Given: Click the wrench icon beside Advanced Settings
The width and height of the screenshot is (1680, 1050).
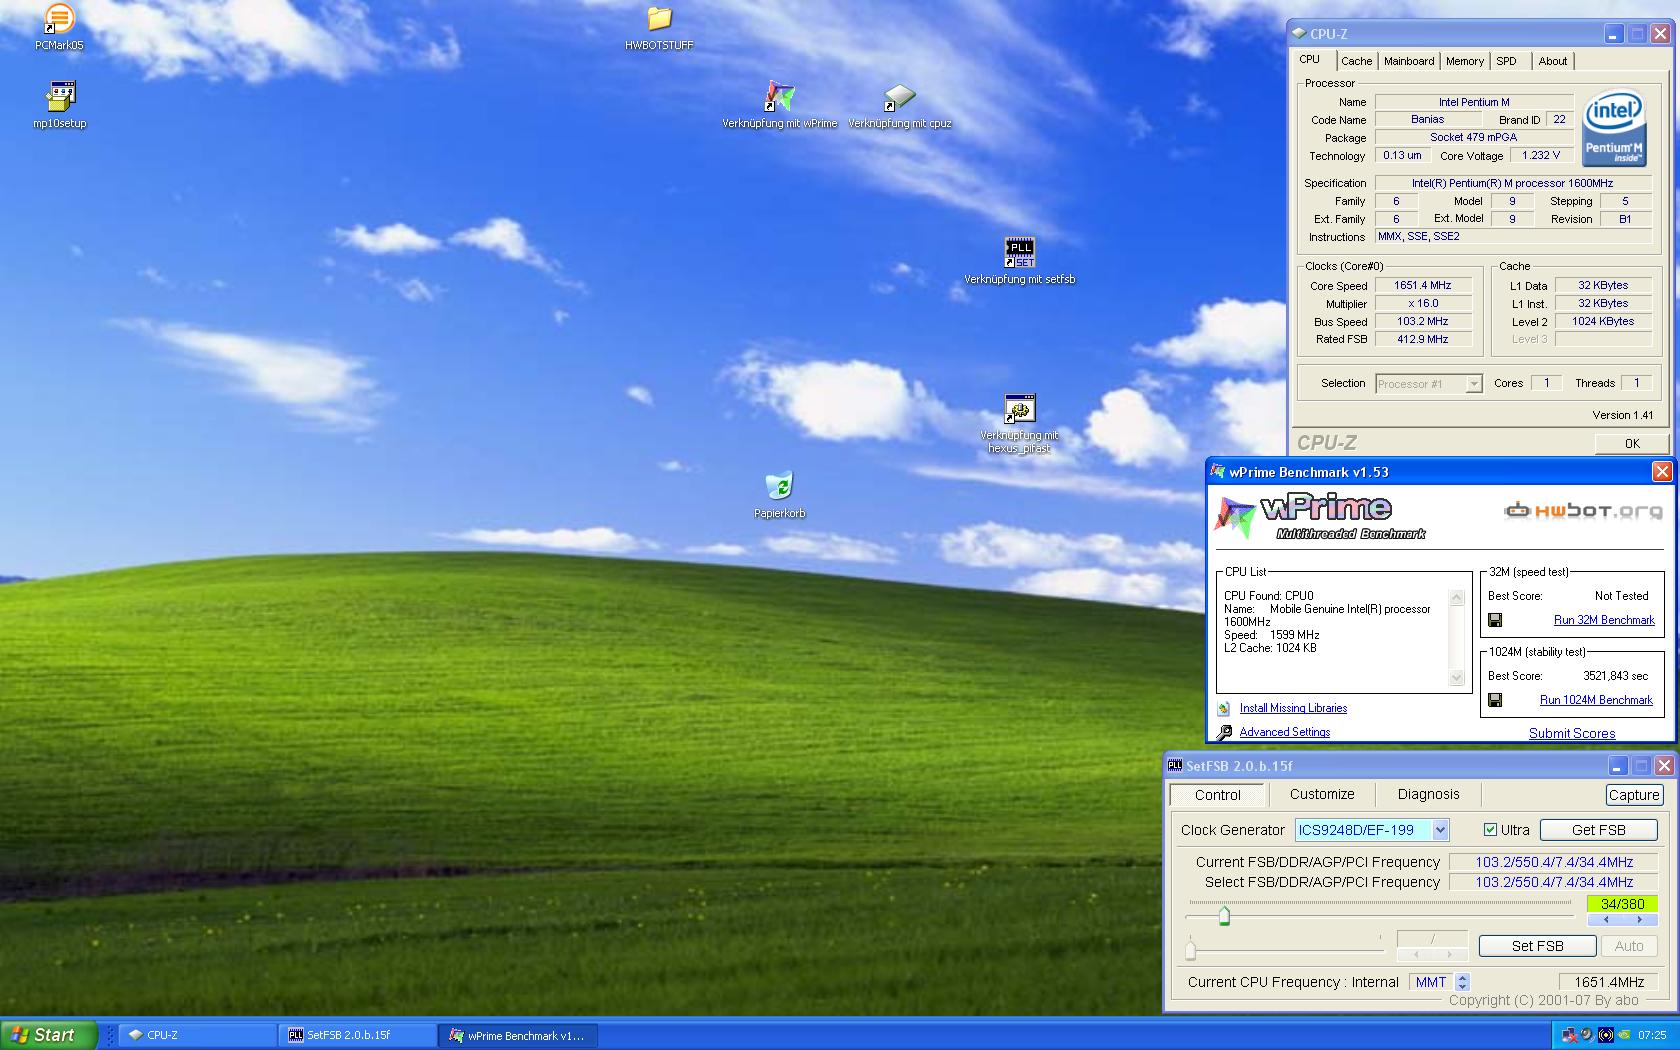Looking at the screenshot, I should [1224, 732].
